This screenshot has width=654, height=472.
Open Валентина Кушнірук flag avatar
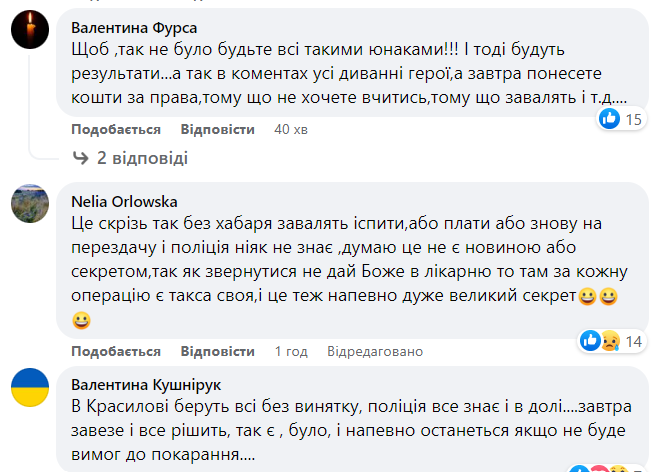(x=31, y=388)
